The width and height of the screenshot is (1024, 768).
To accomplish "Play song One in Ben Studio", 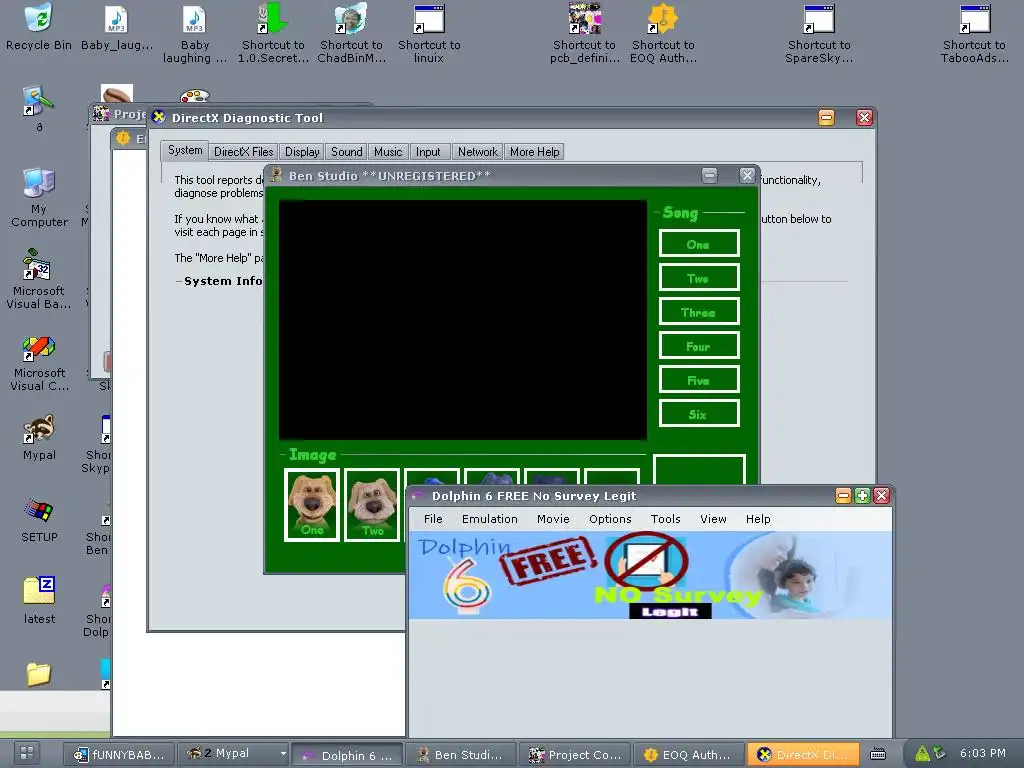I will click(x=699, y=244).
